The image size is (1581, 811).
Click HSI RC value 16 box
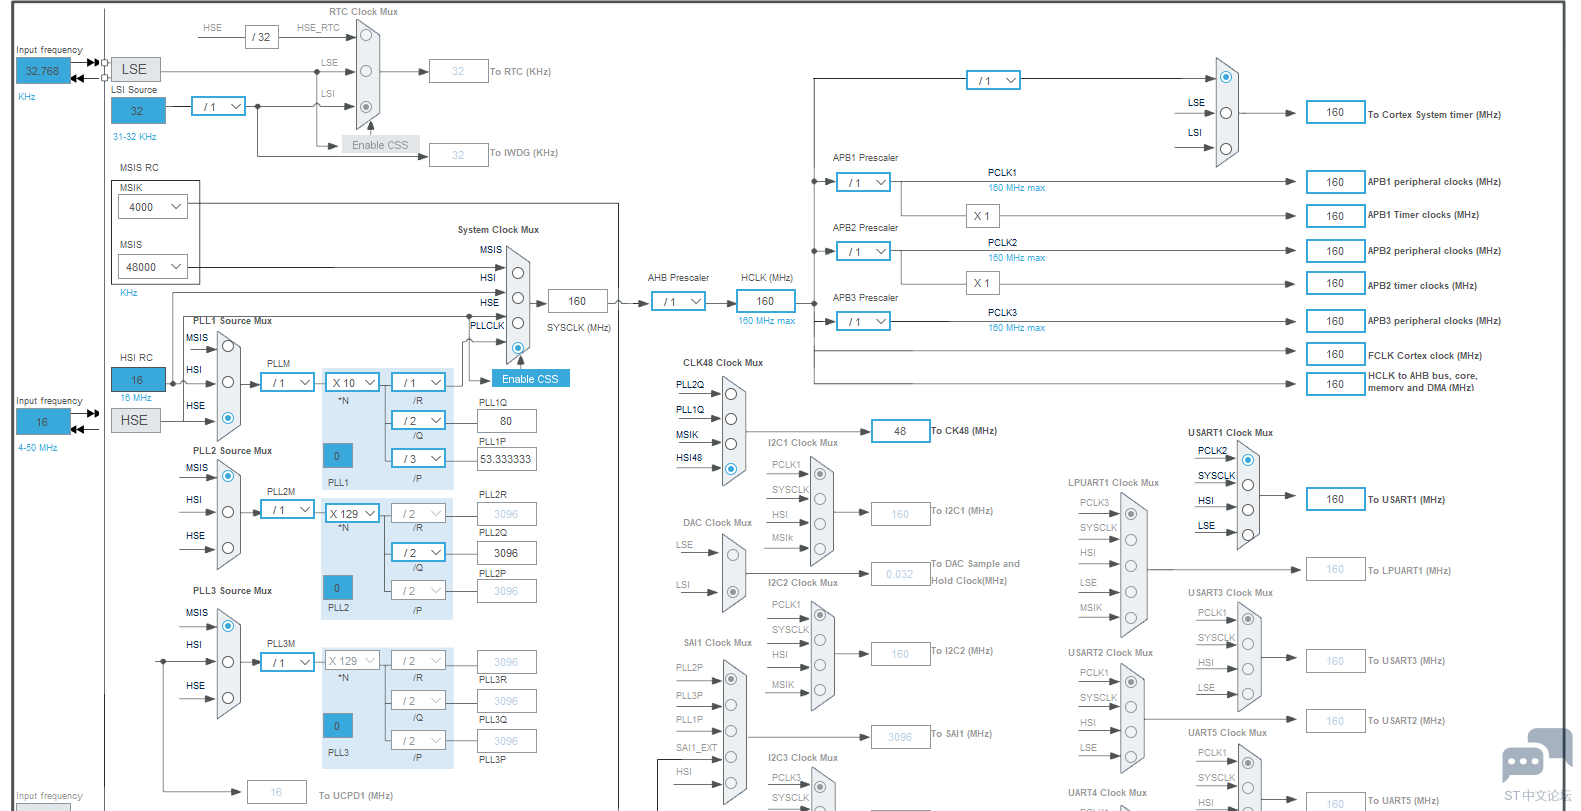138,380
